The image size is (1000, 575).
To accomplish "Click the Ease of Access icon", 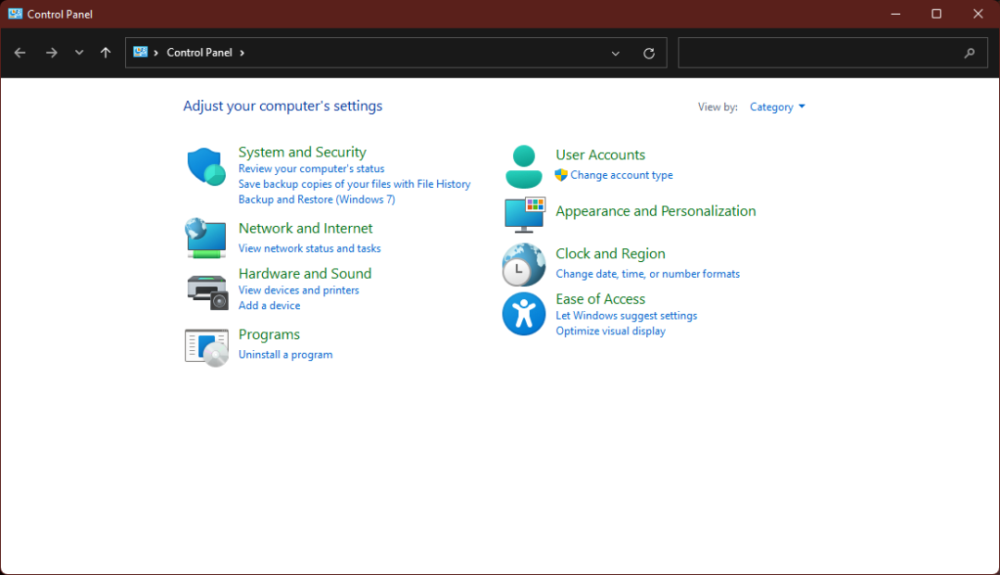I will pos(523,314).
